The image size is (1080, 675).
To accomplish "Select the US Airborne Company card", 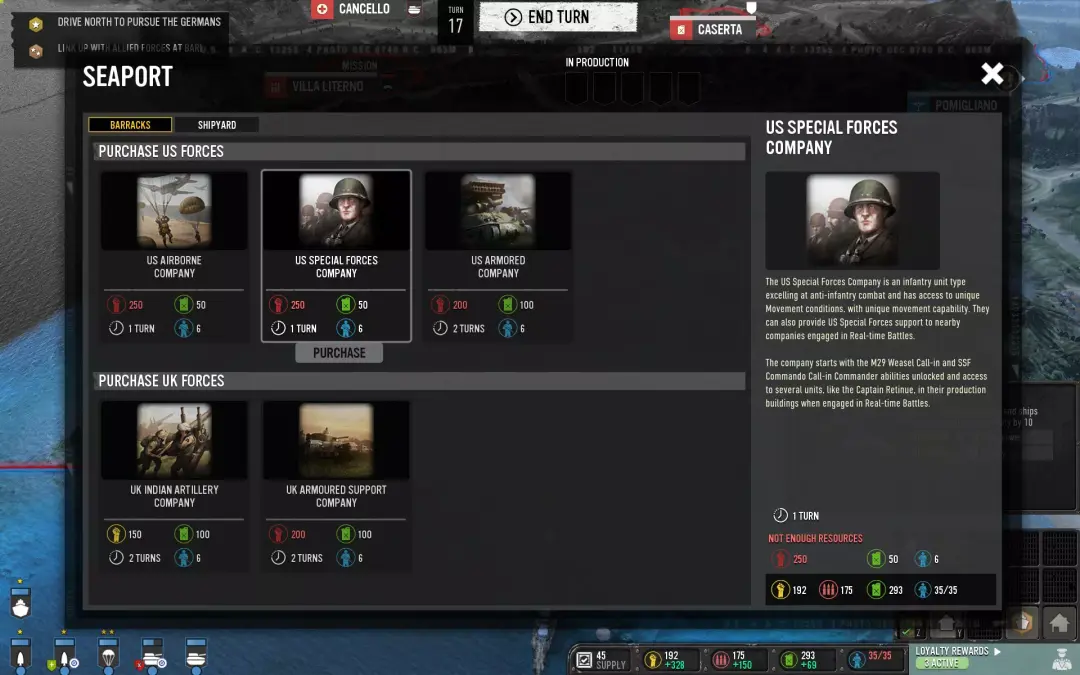I will (x=174, y=256).
